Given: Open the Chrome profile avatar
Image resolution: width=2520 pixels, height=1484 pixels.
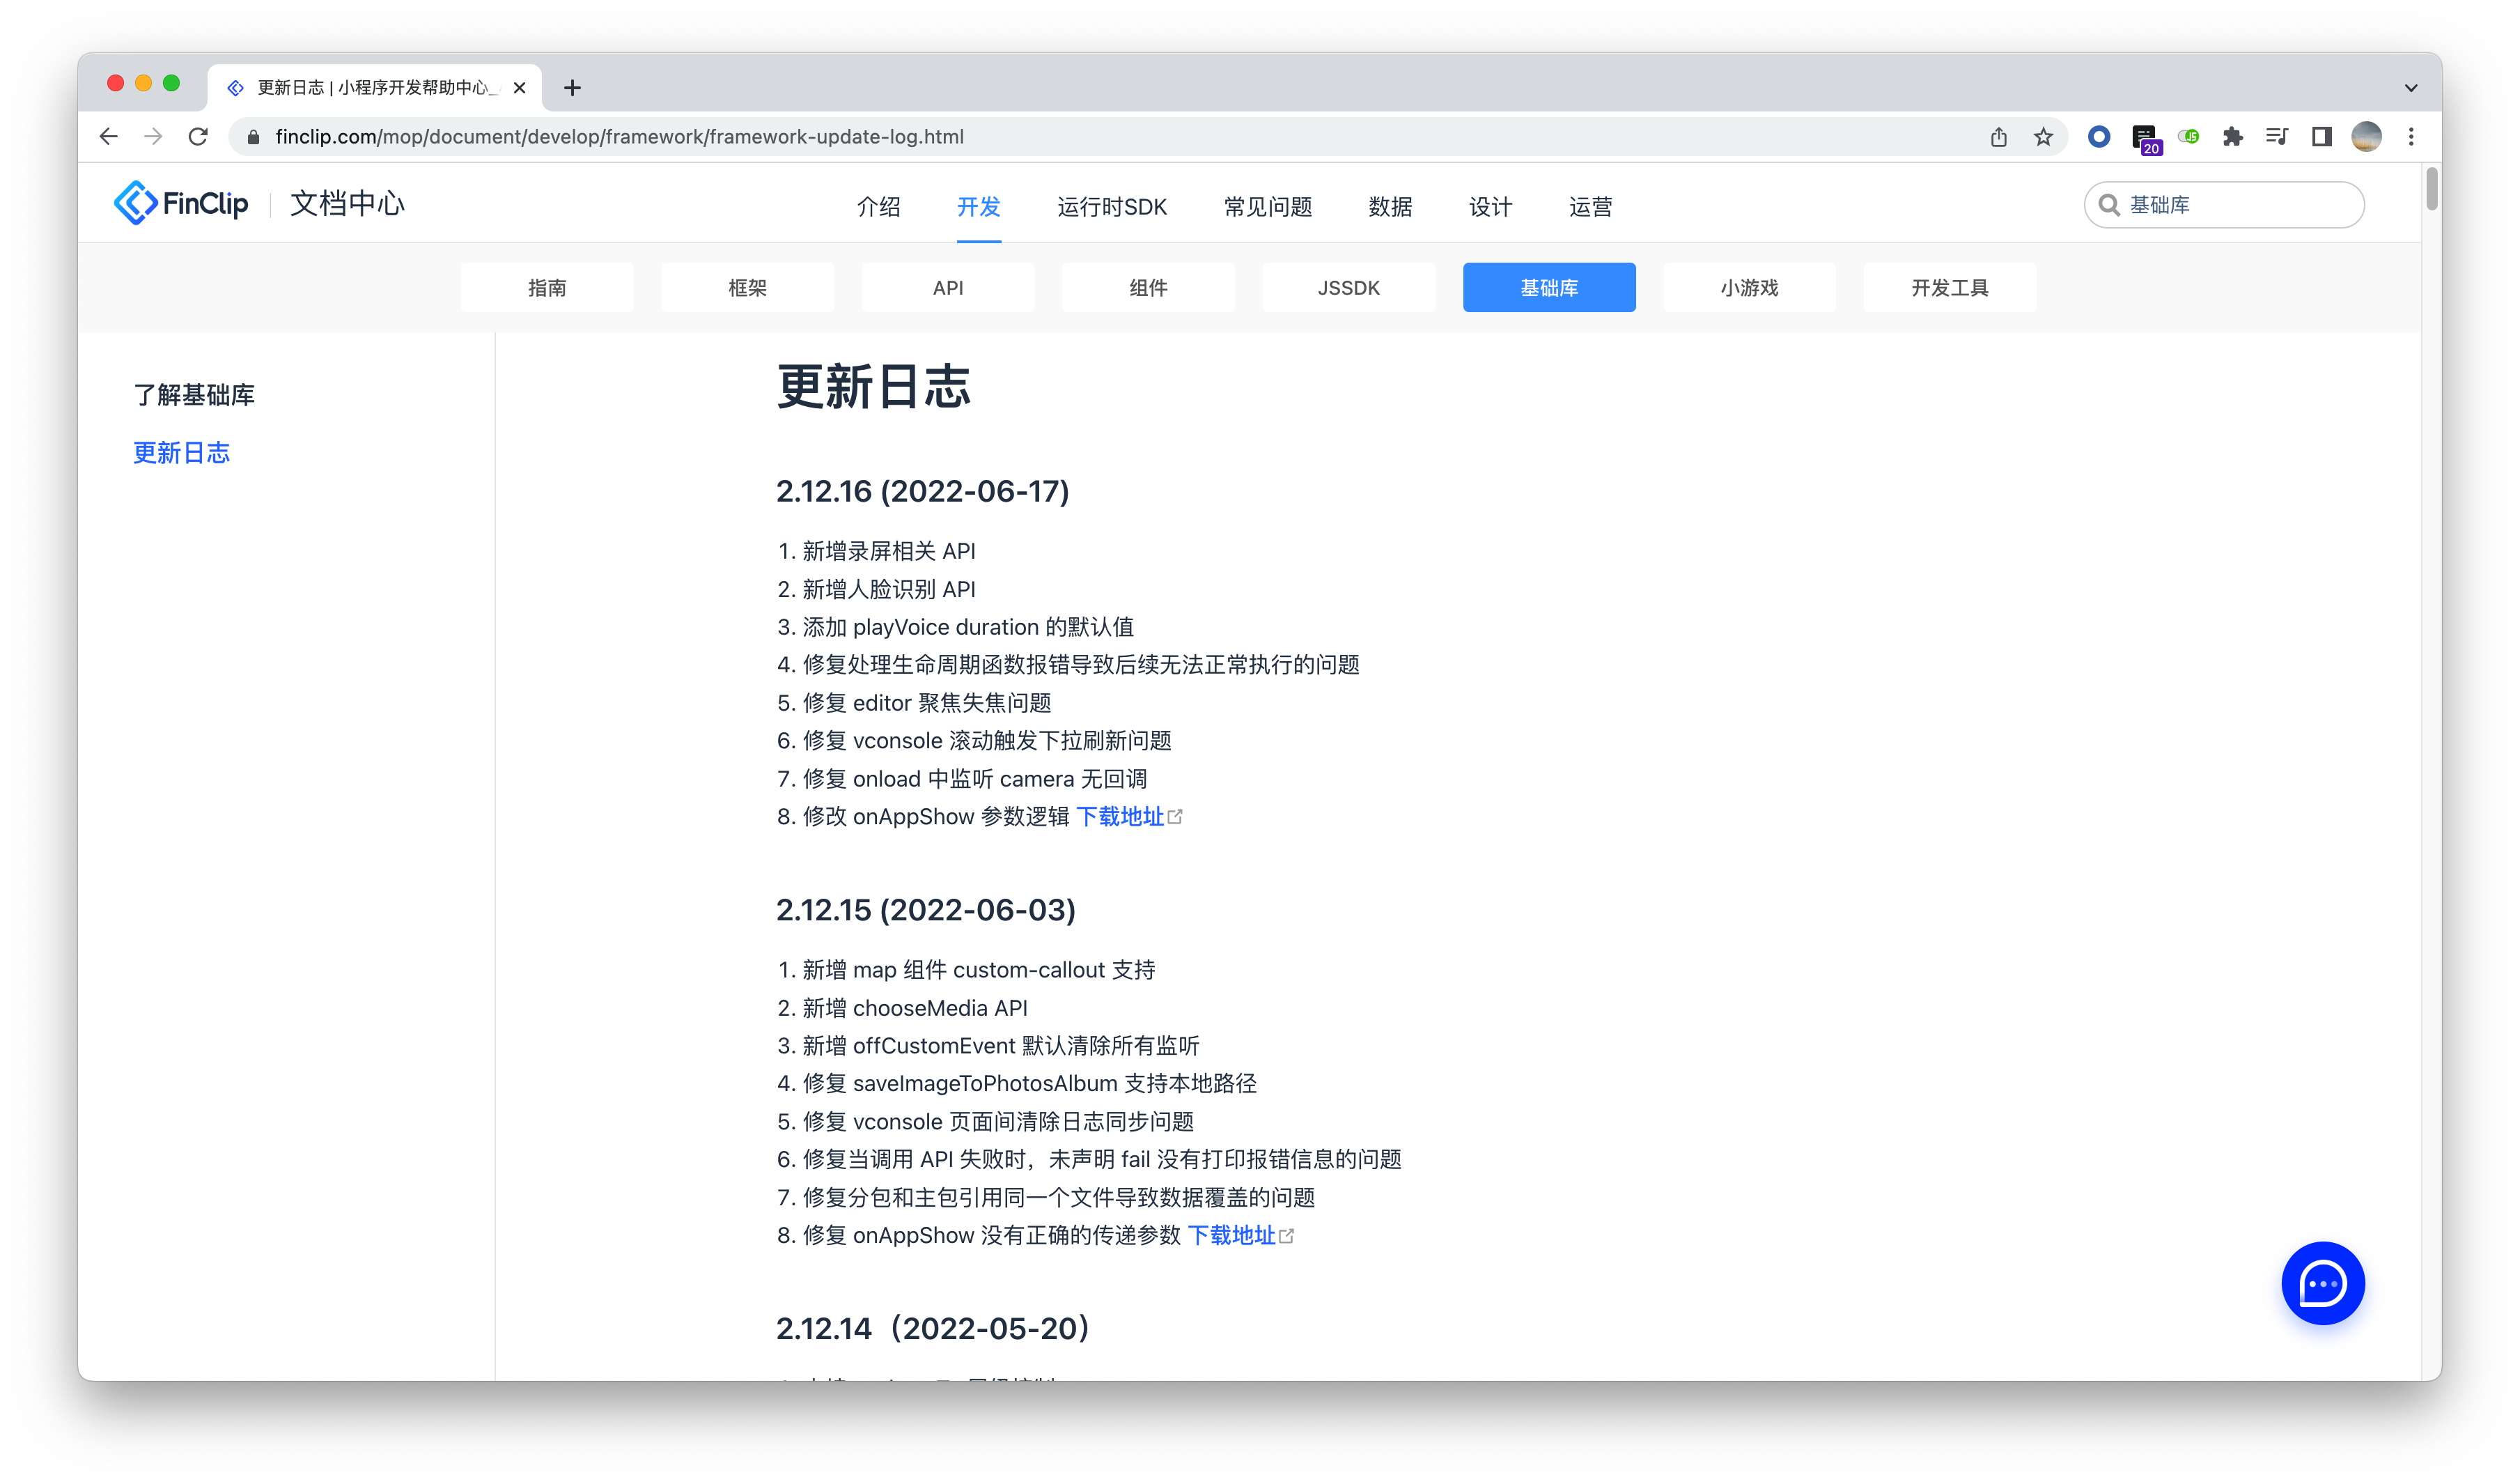Looking at the screenshot, I should [x=2366, y=137].
